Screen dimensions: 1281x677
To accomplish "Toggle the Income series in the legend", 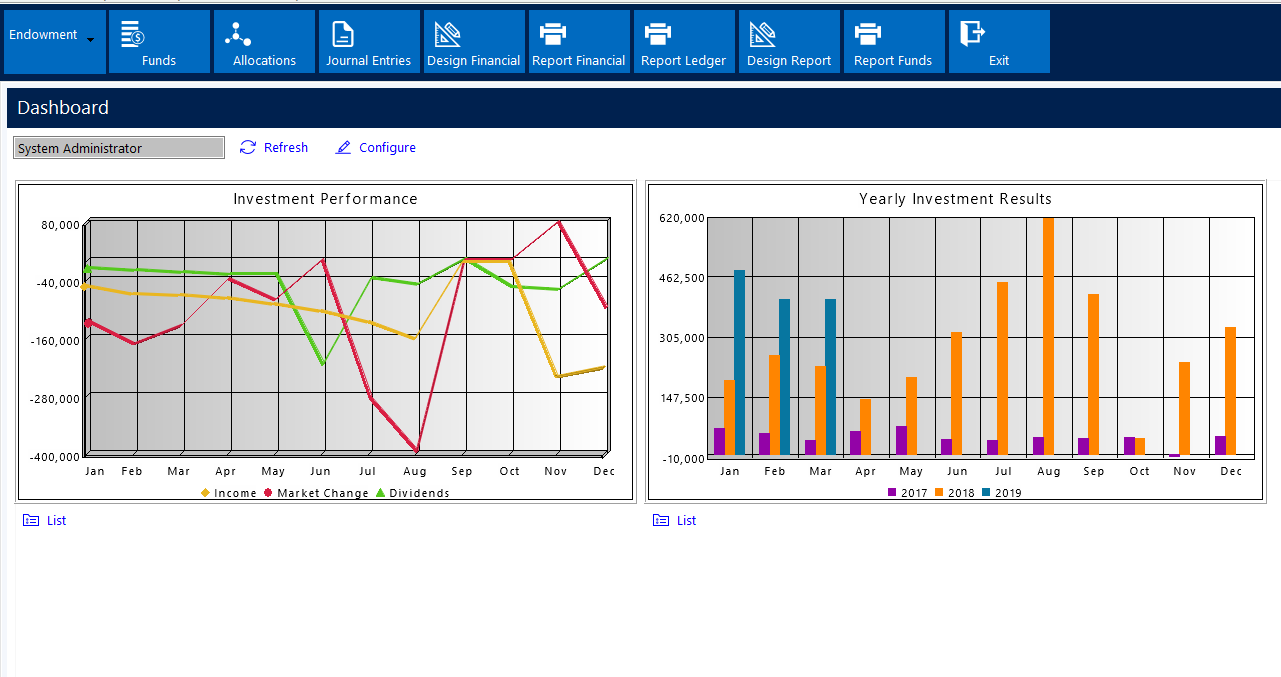I will [227, 492].
